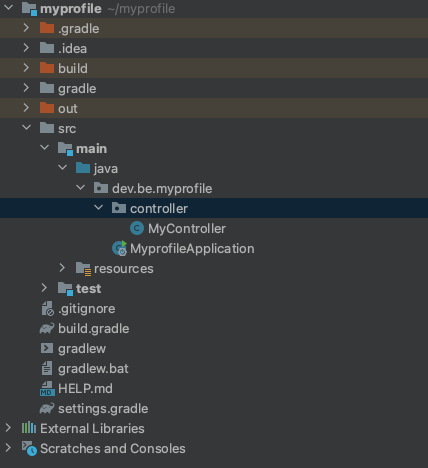
Task: Select the External Libraries label
Action: (x=92, y=429)
